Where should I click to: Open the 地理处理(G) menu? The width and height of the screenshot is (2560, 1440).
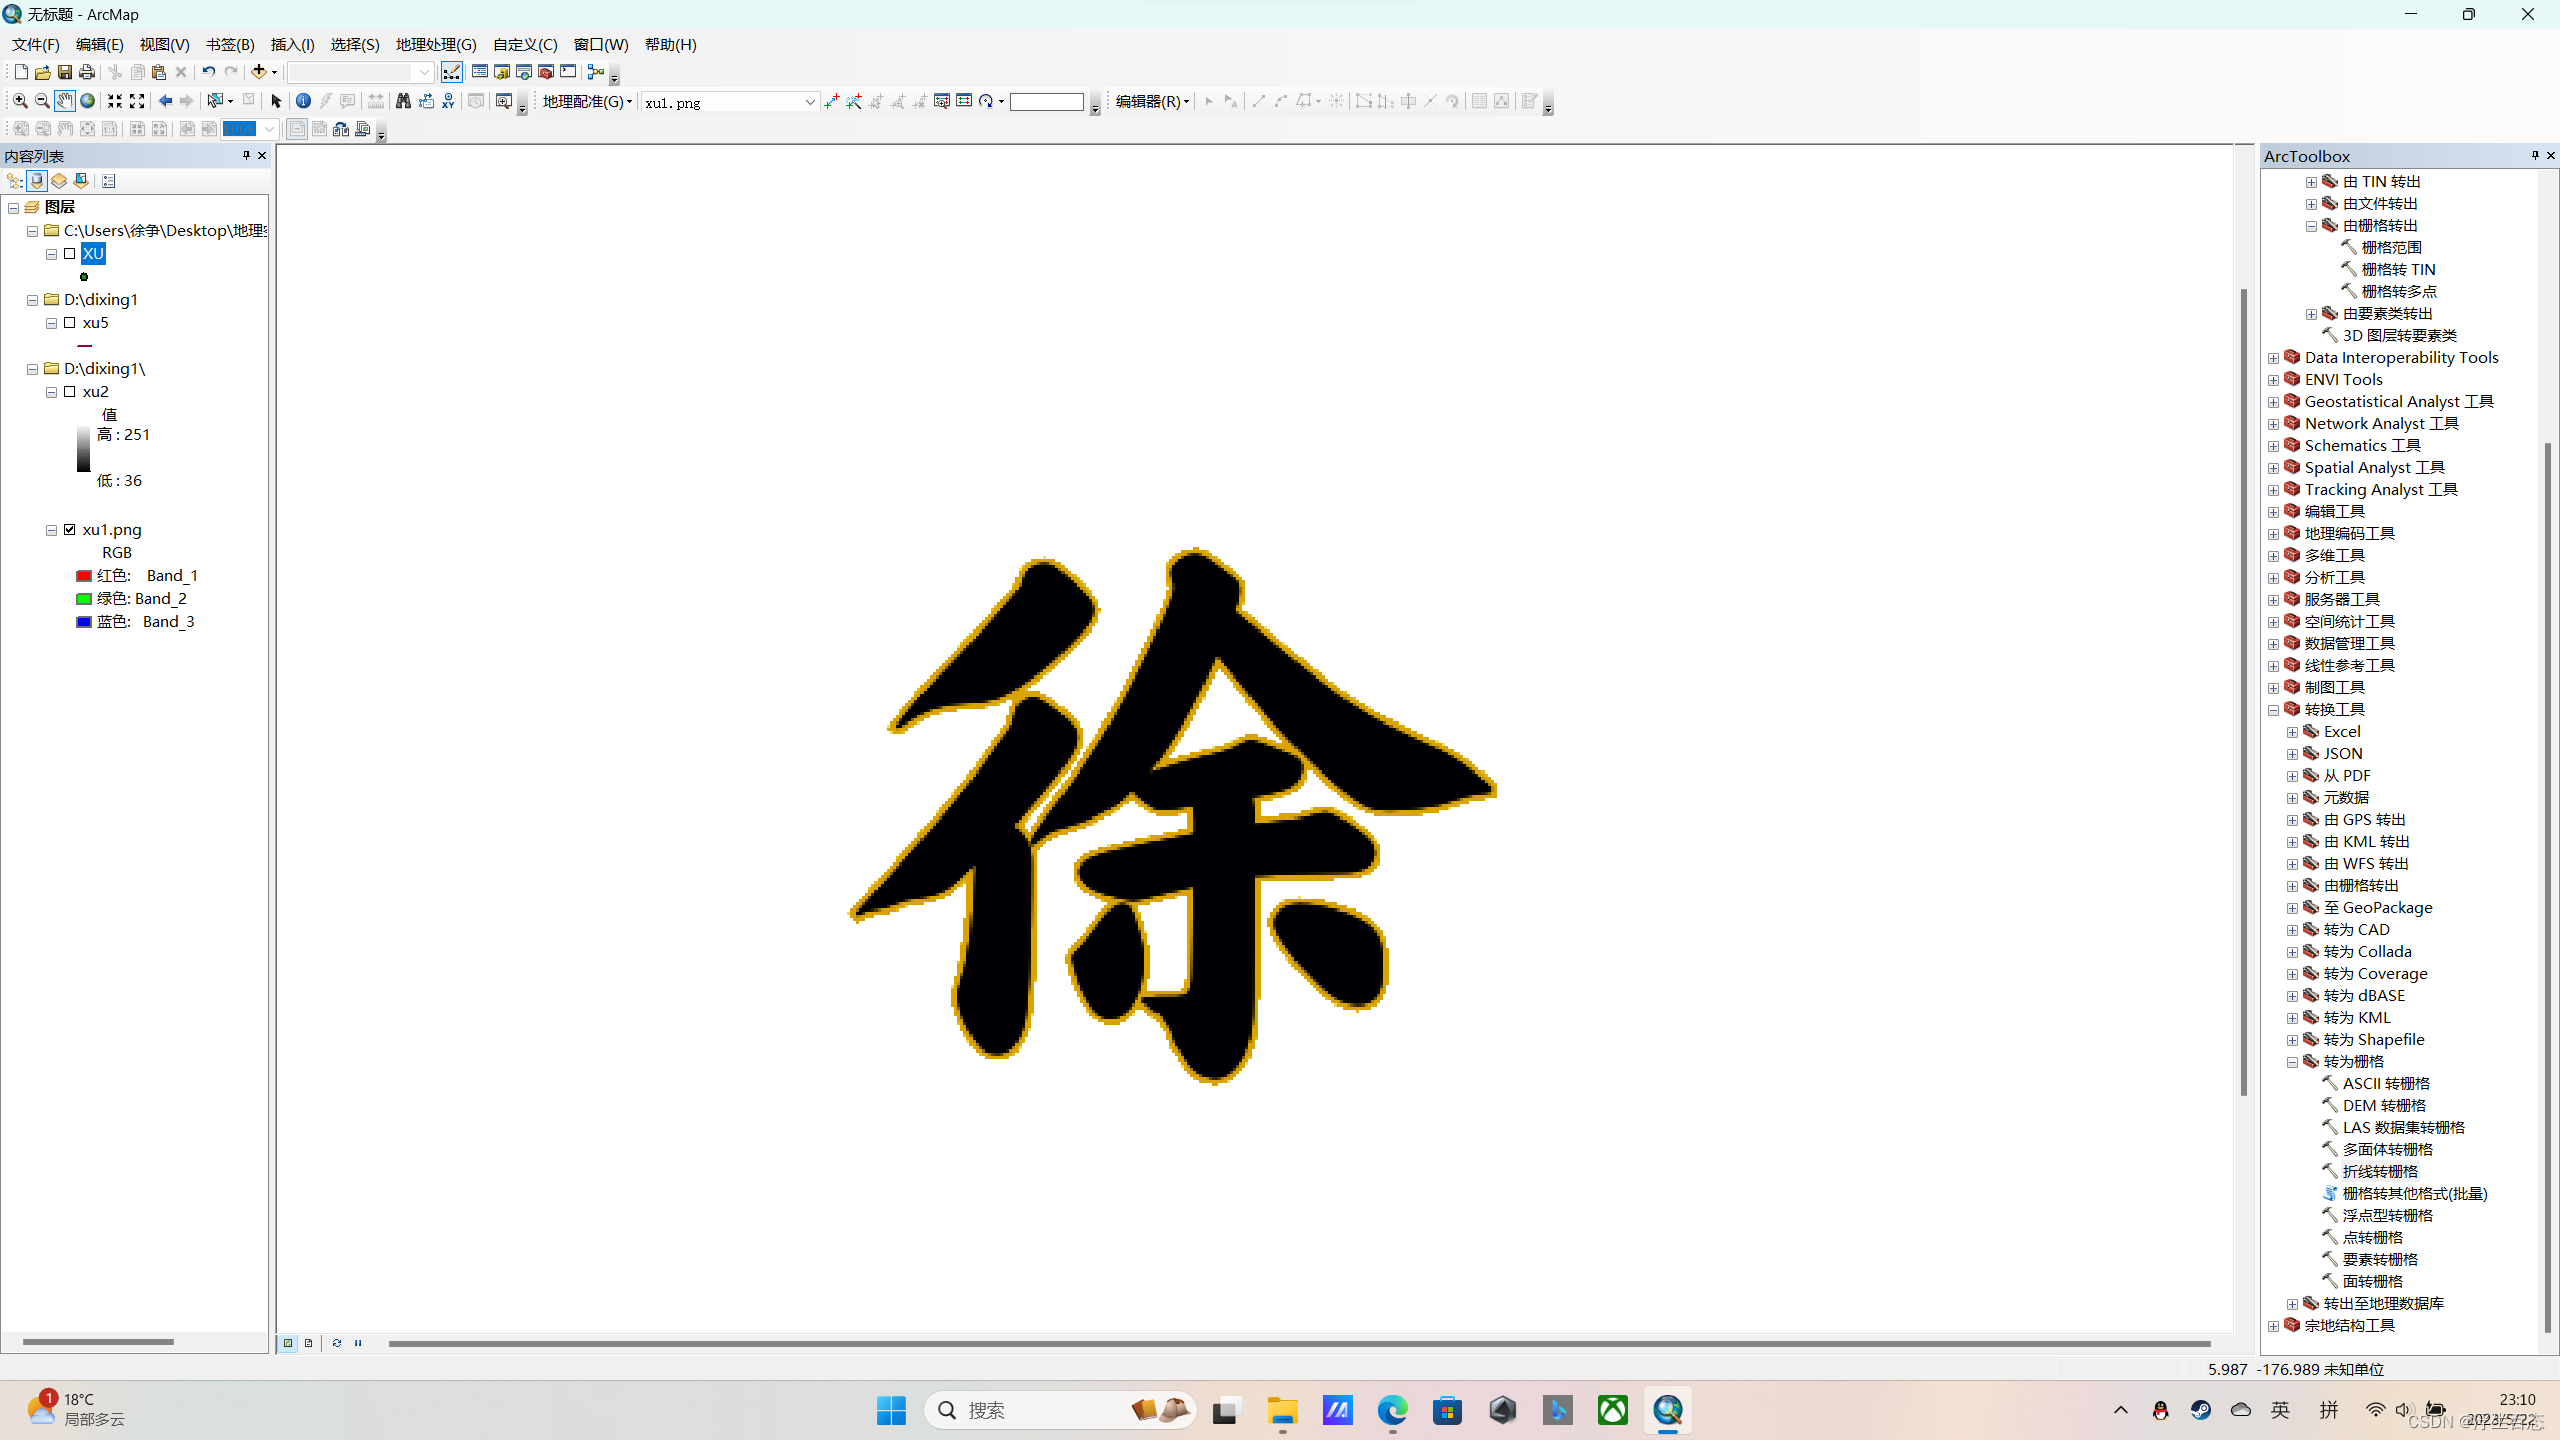[436, 44]
